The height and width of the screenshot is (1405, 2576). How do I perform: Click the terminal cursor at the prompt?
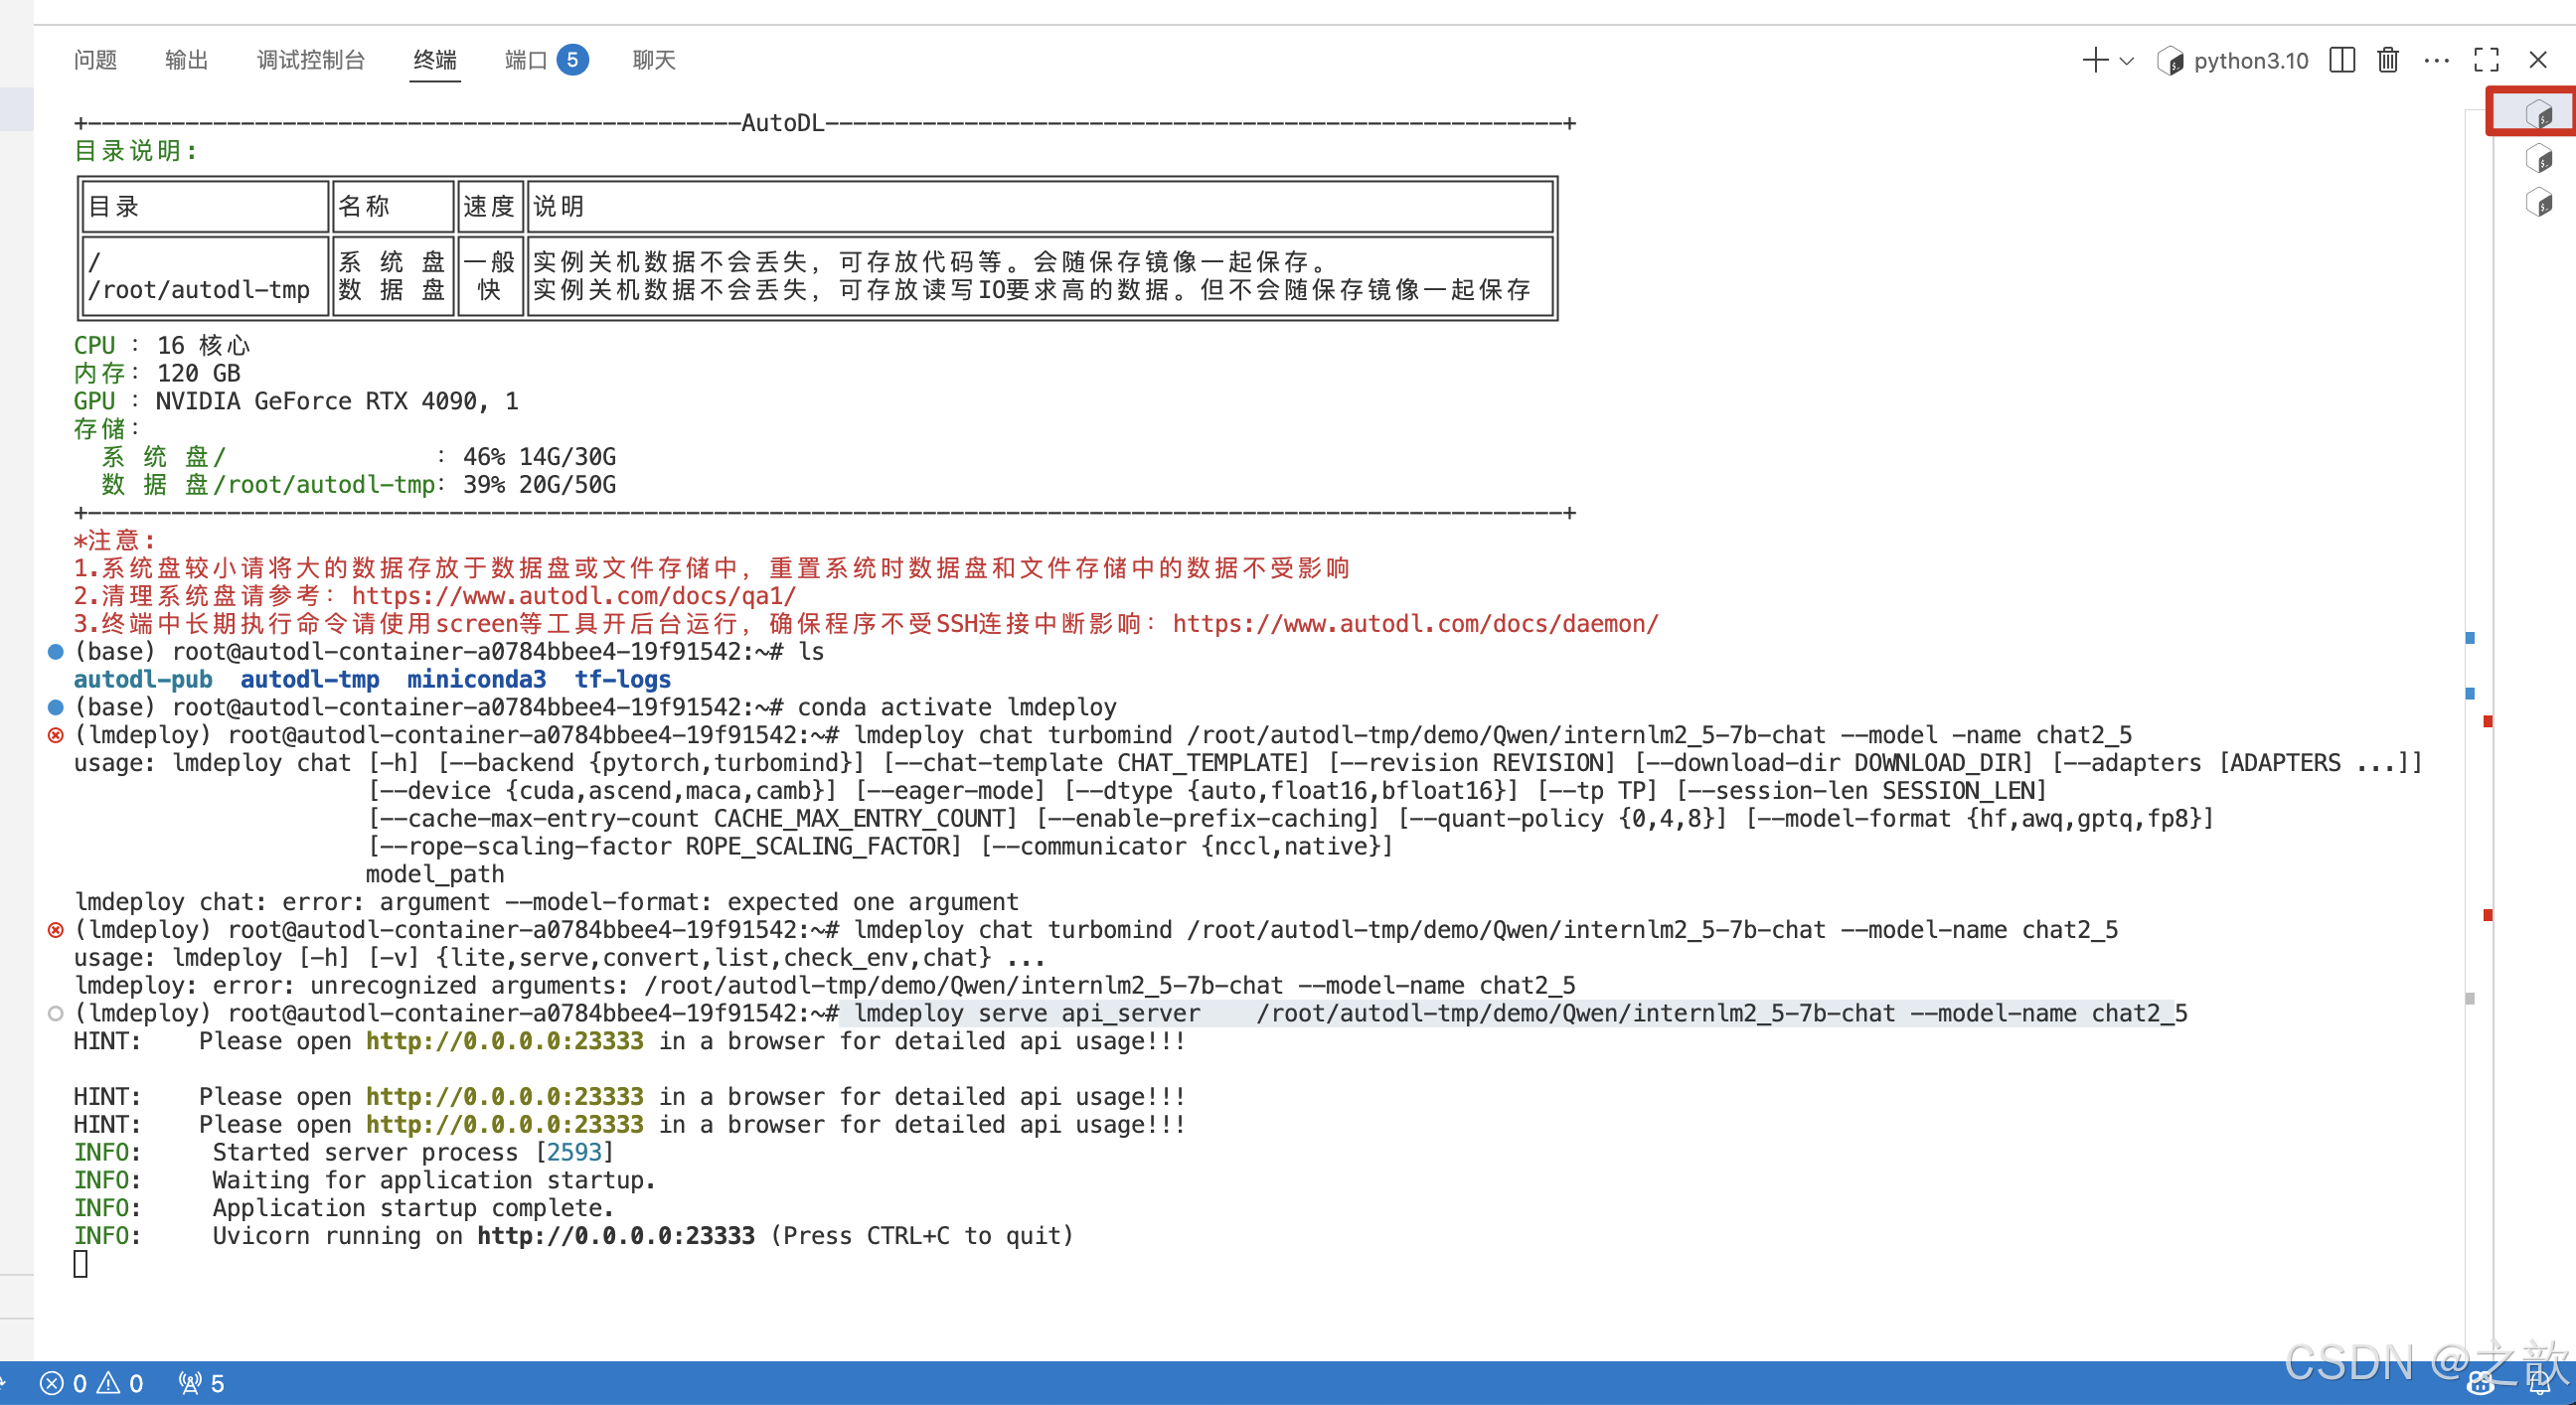tap(81, 1264)
